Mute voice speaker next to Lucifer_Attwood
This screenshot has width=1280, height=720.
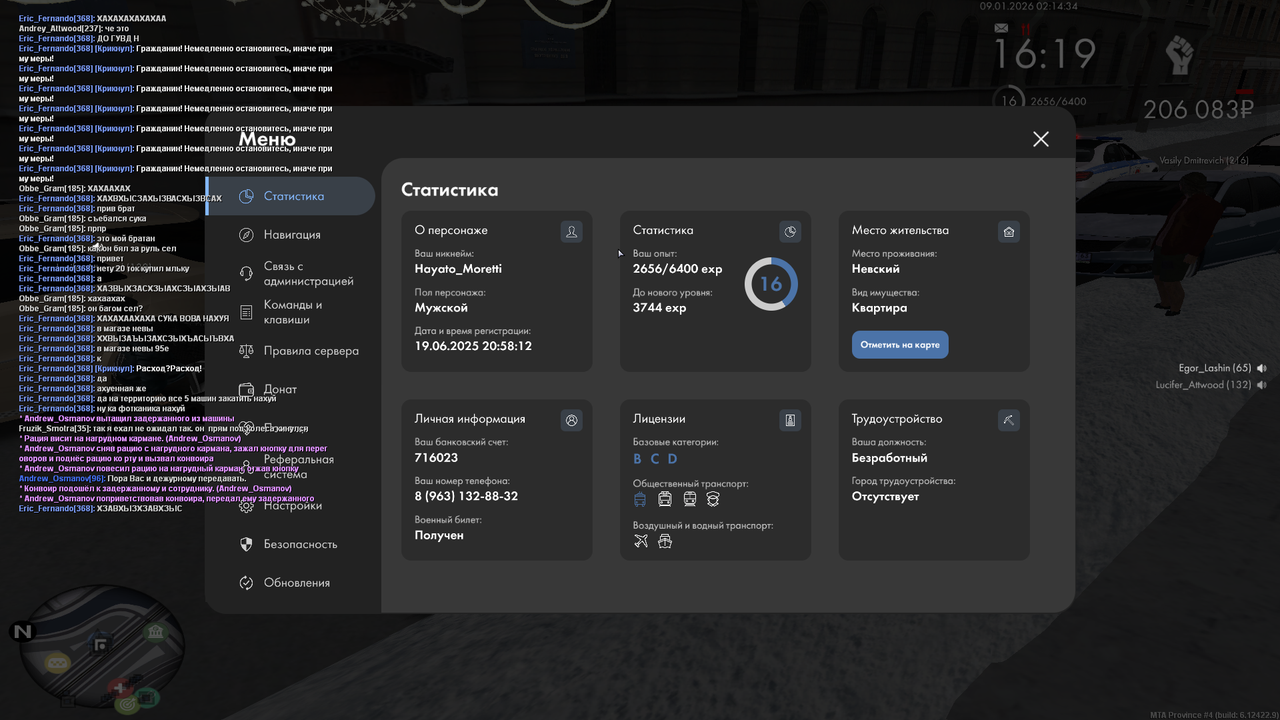tap(1262, 385)
